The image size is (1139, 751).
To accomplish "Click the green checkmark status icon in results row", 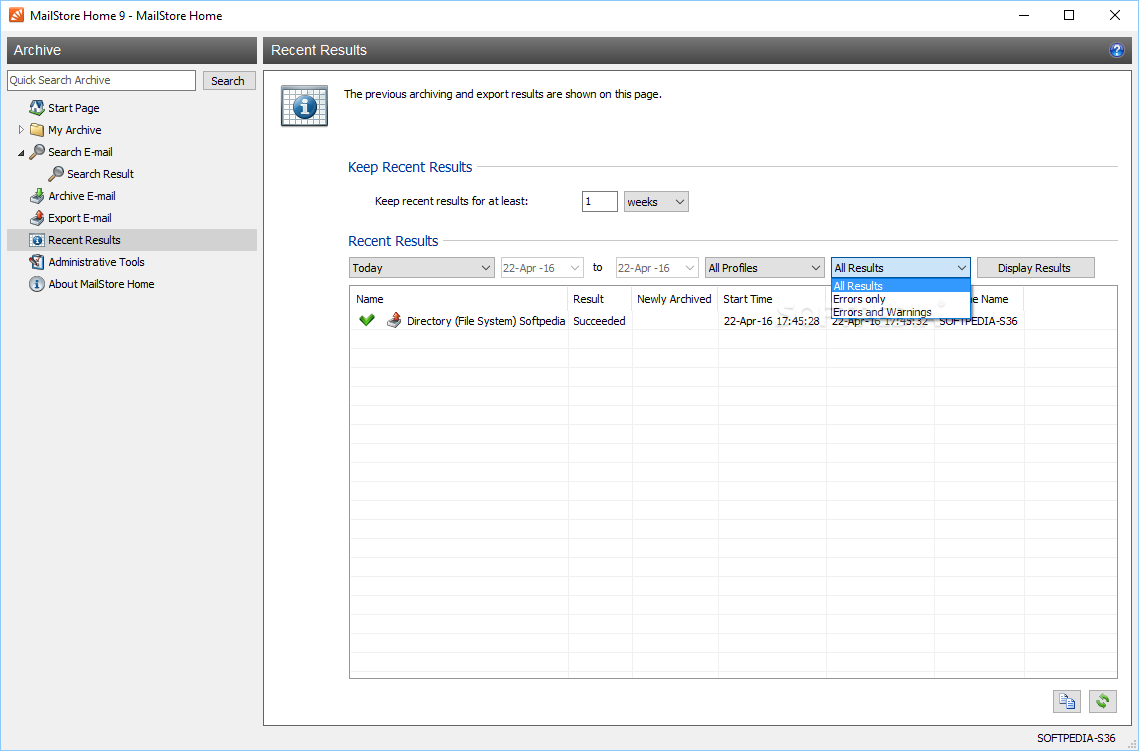I will coord(367,320).
